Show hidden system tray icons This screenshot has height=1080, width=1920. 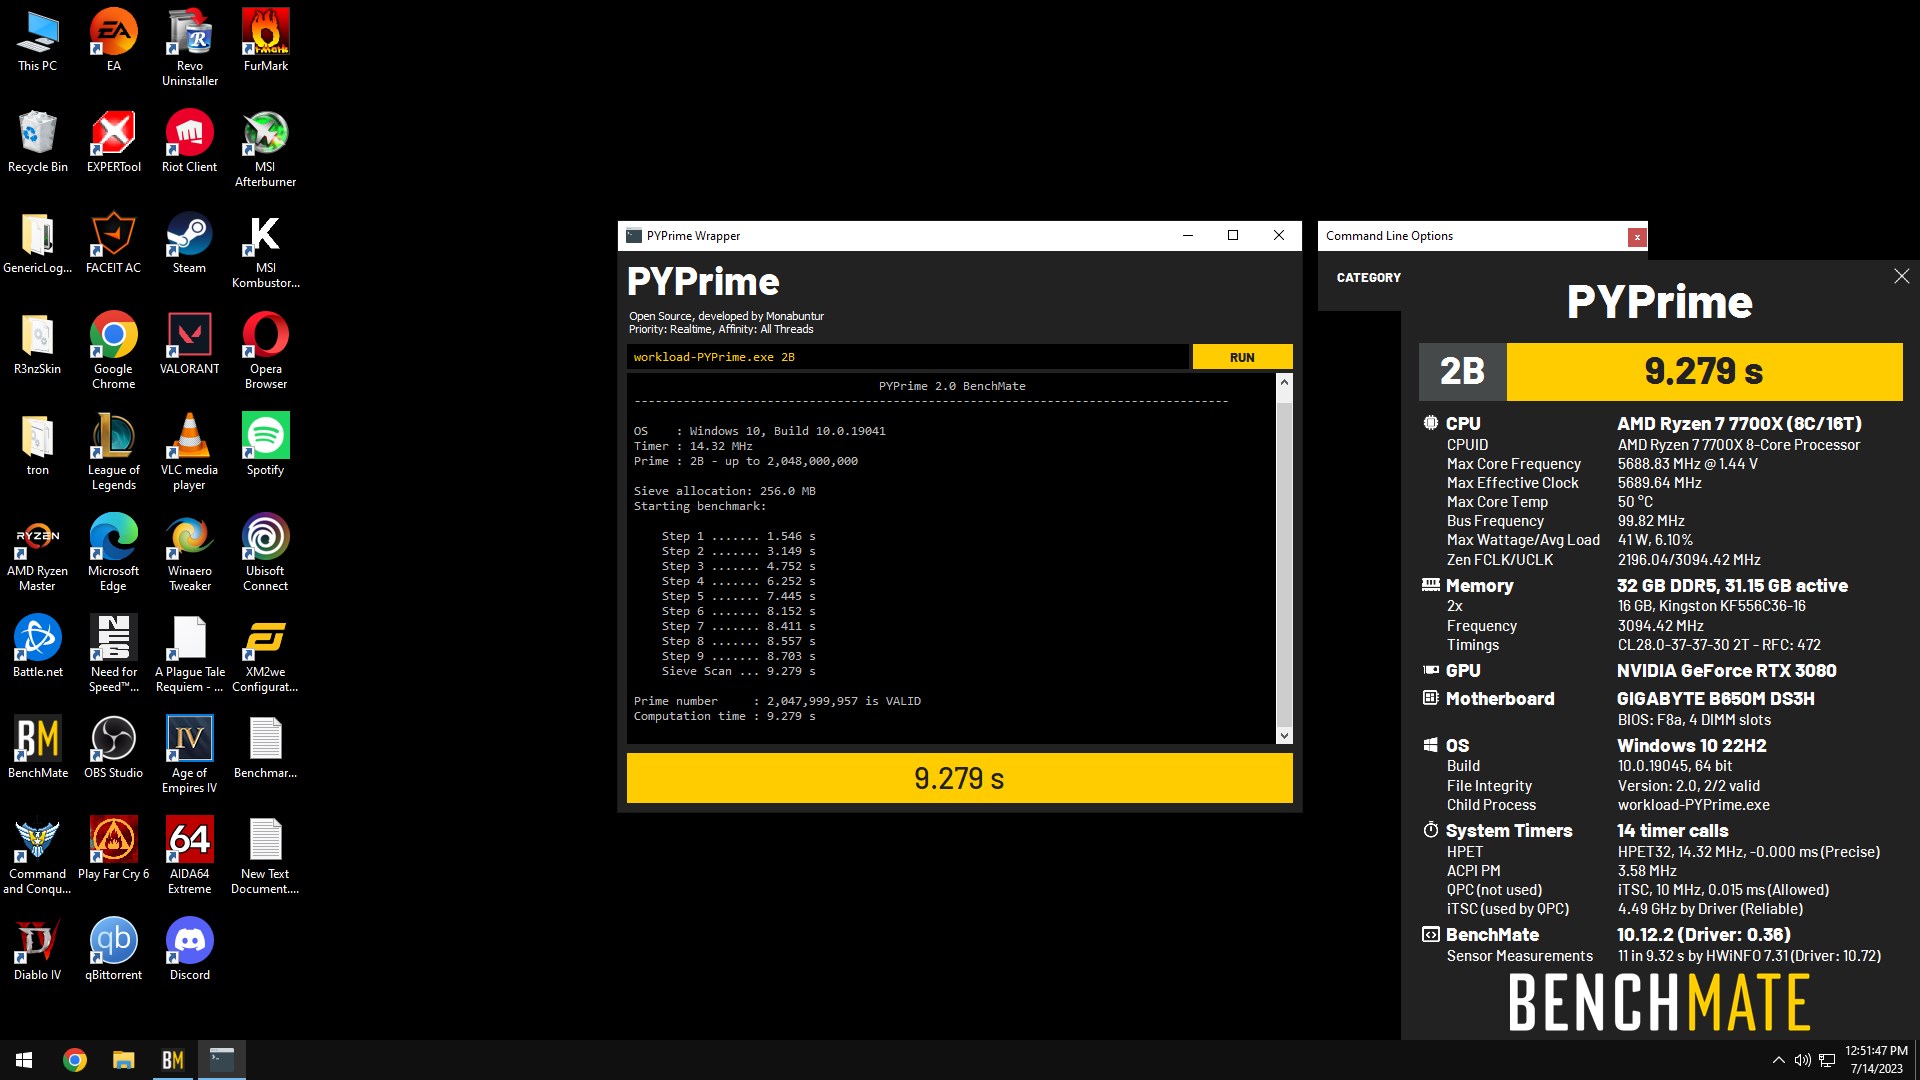pos(1778,1060)
